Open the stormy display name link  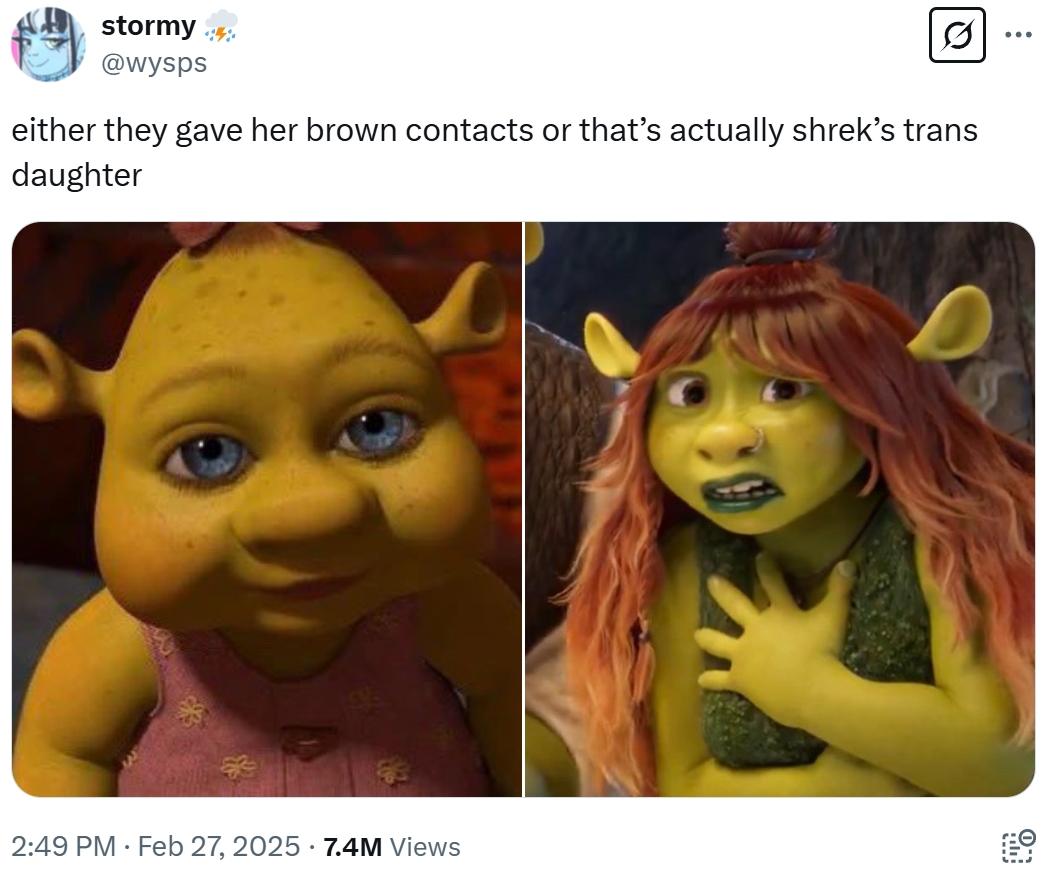148,26
